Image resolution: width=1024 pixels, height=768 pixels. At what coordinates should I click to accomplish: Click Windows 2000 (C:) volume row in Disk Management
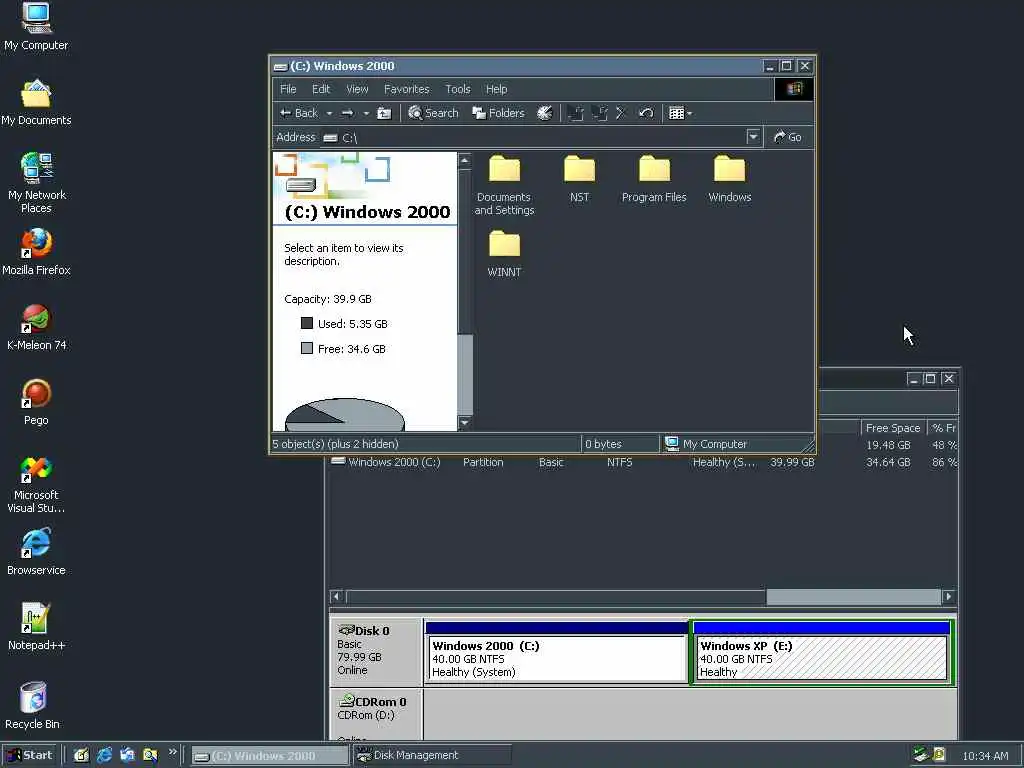[x=643, y=462]
